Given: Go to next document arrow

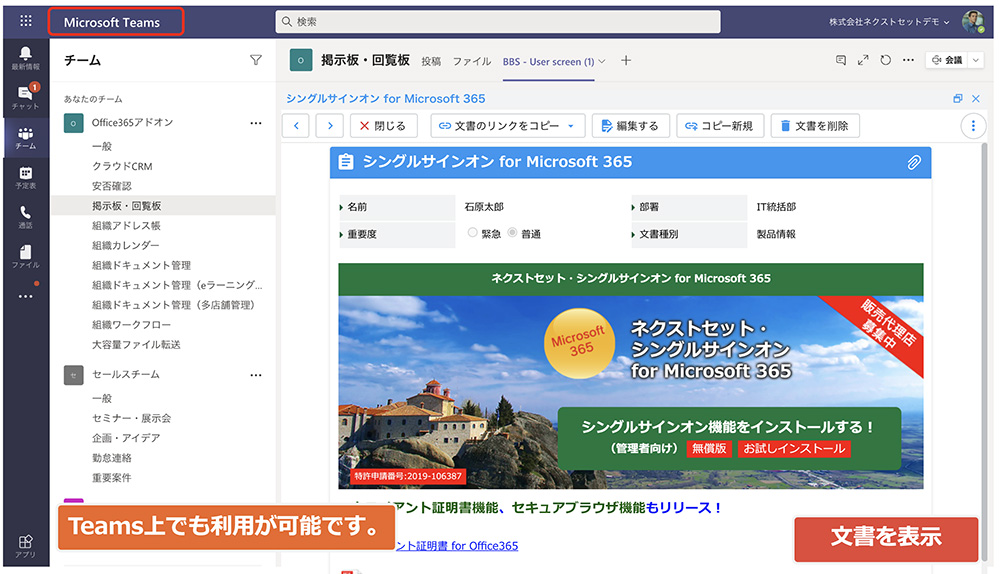Looking at the screenshot, I should point(330,126).
